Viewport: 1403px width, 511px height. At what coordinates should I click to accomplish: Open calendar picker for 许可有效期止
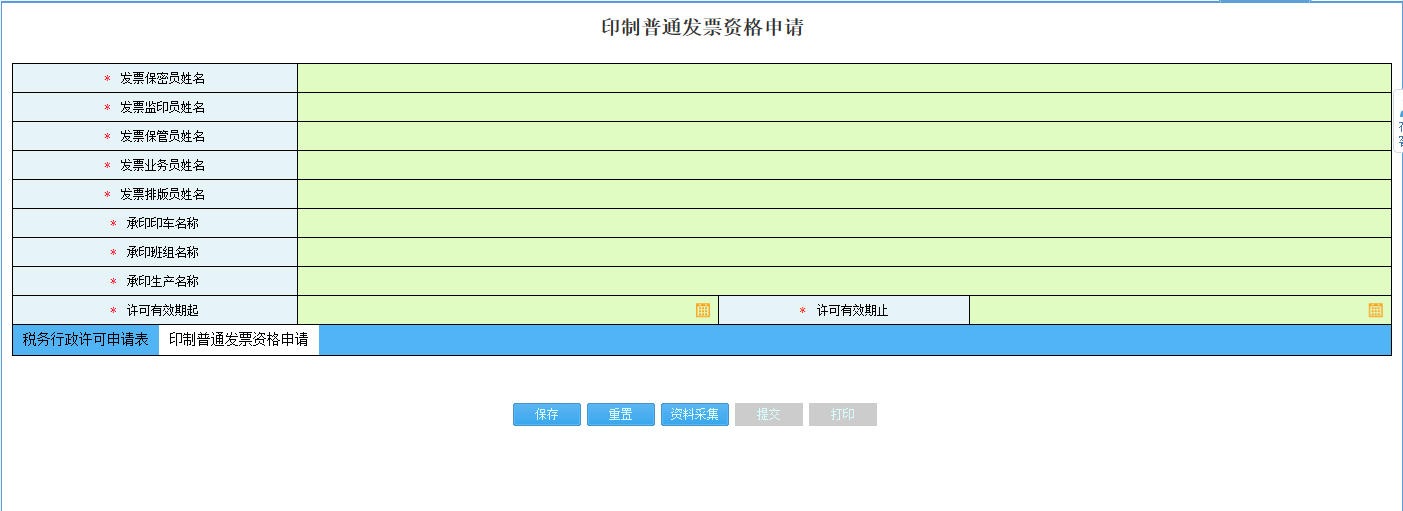[x=1375, y=310]
